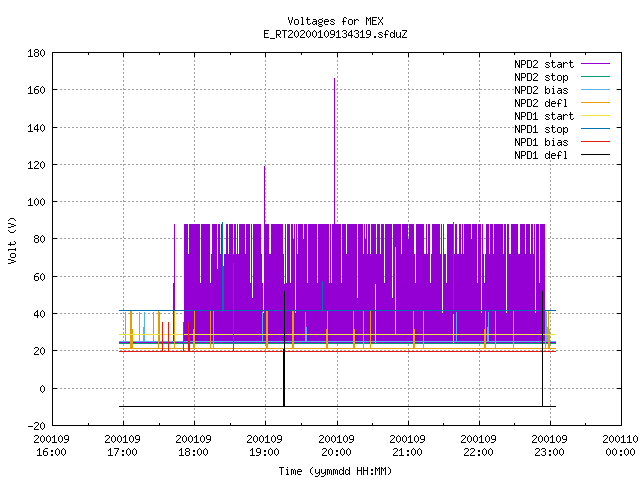
Task: Click the orange NPD2 defl legend line
Action: coord(596,103)
